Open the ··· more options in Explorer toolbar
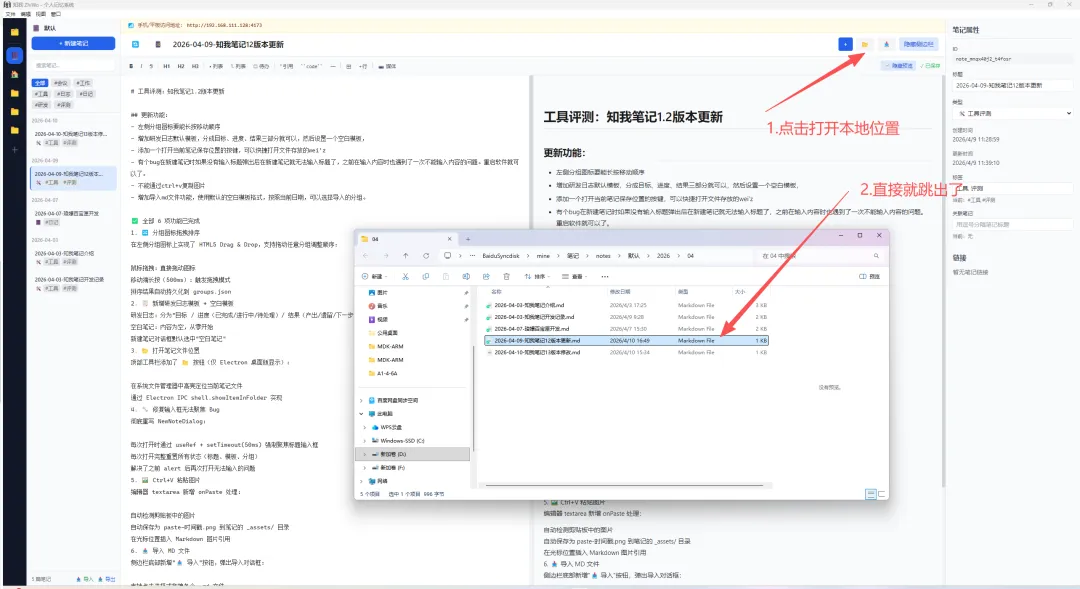 pos(605,276)
